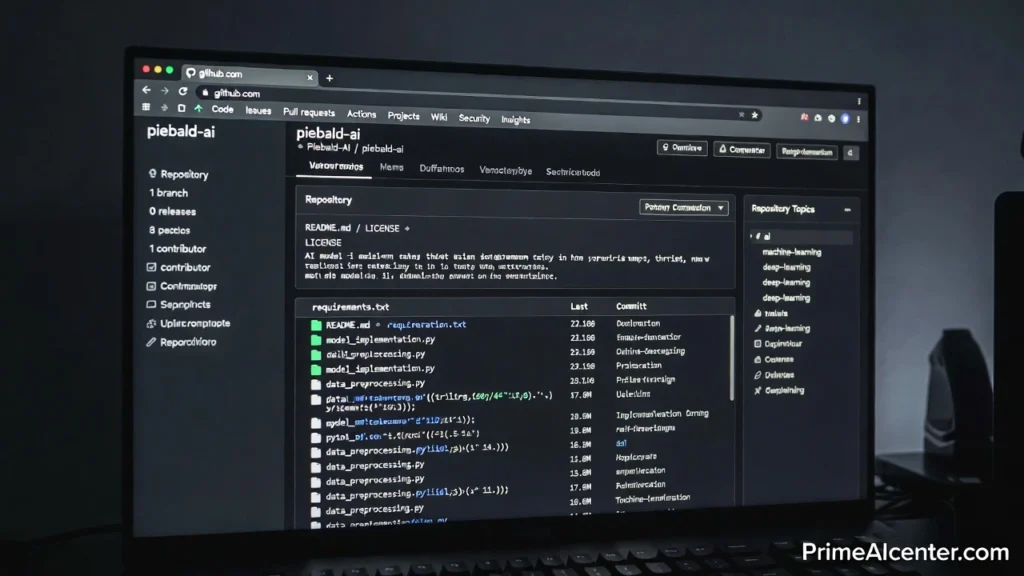Click the browser back arrow

(148, 90)
